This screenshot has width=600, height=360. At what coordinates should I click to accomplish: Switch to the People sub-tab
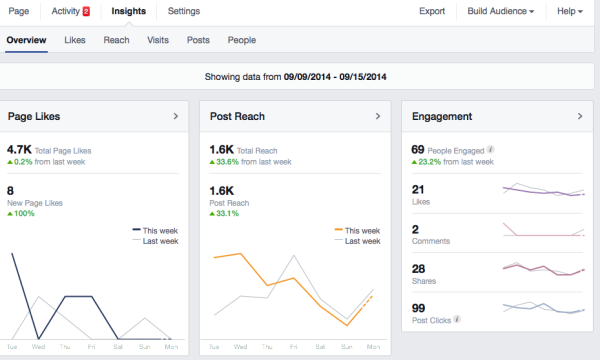pos(242,40)
